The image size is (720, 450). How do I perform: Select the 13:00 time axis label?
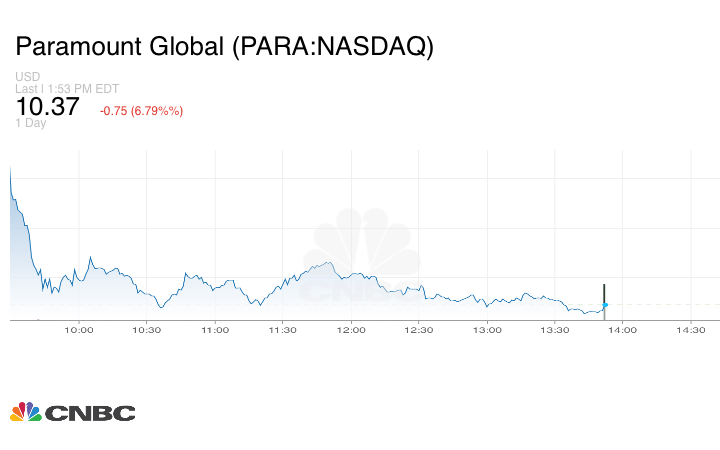(x=486, y=329)
